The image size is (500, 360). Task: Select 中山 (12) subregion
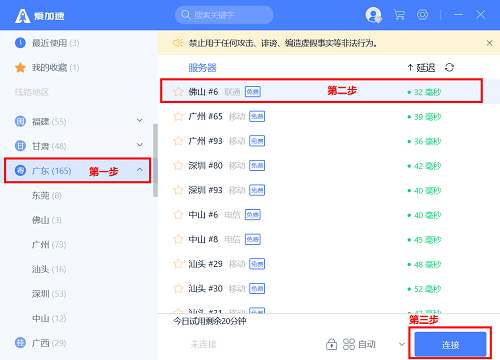click(x=49, y=318)
